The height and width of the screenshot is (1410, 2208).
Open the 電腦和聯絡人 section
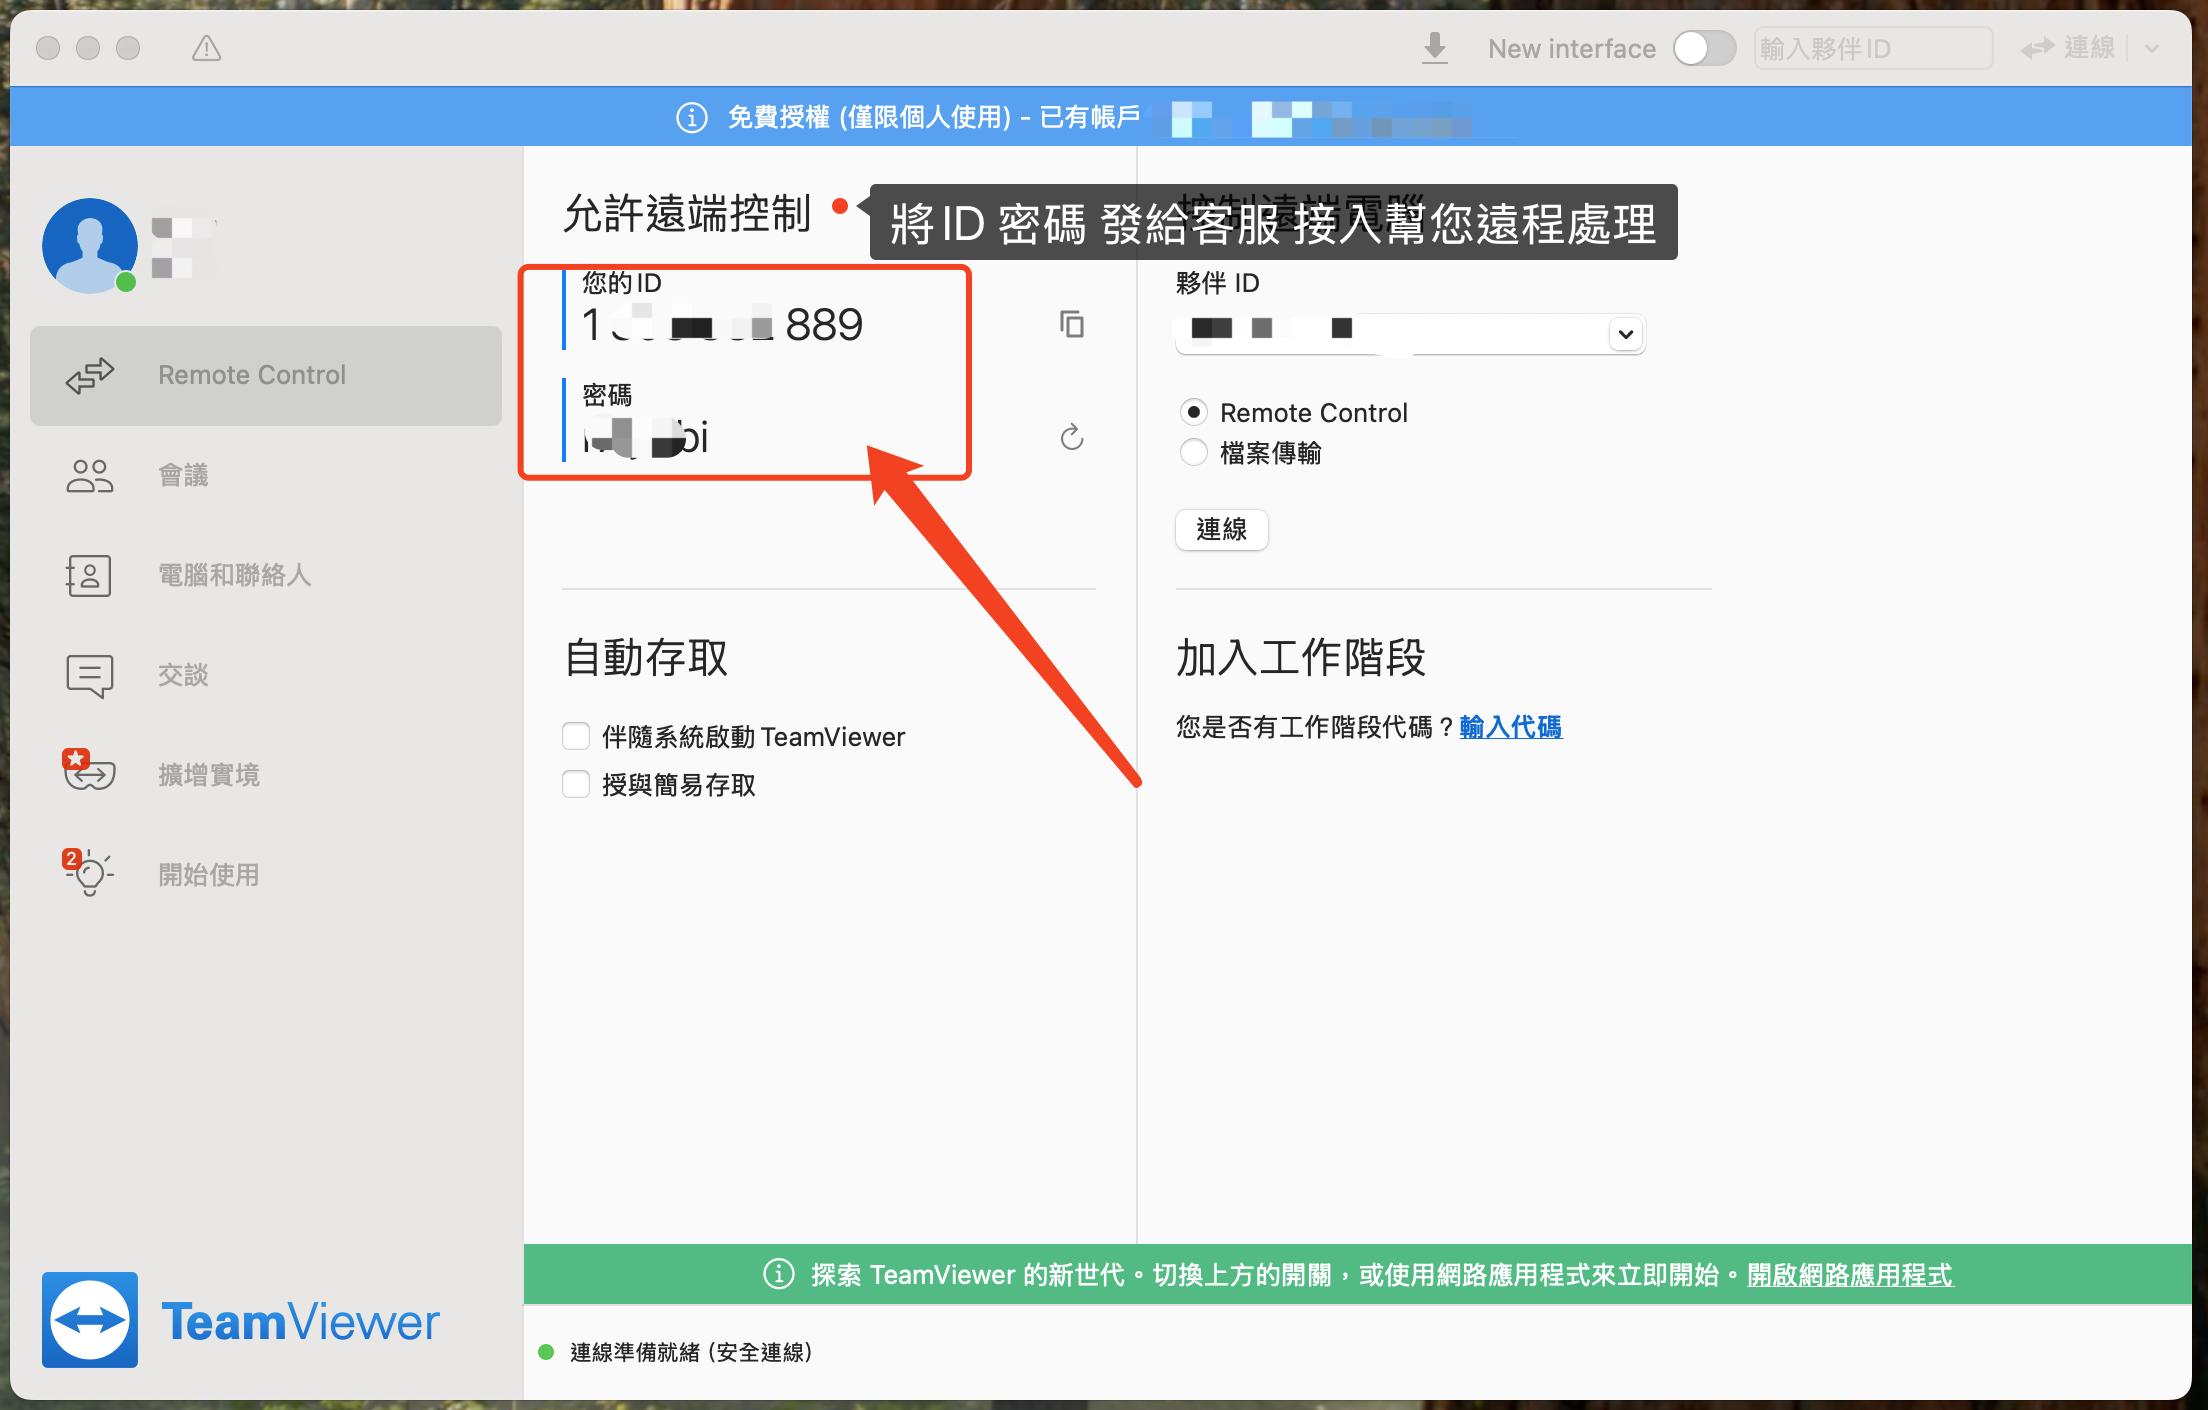point(266,575)
